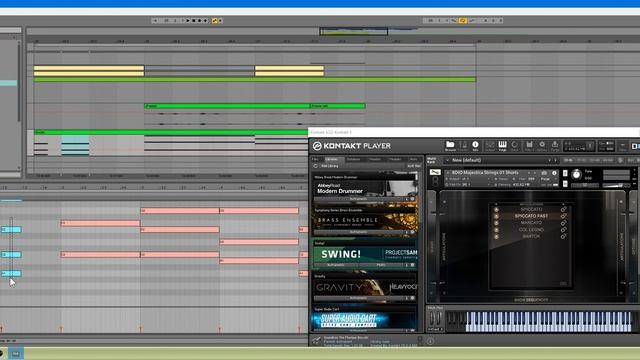Toggle the Marcato articulation power button
This screenshot has width=640, height=360.
[x=496, y=223]
